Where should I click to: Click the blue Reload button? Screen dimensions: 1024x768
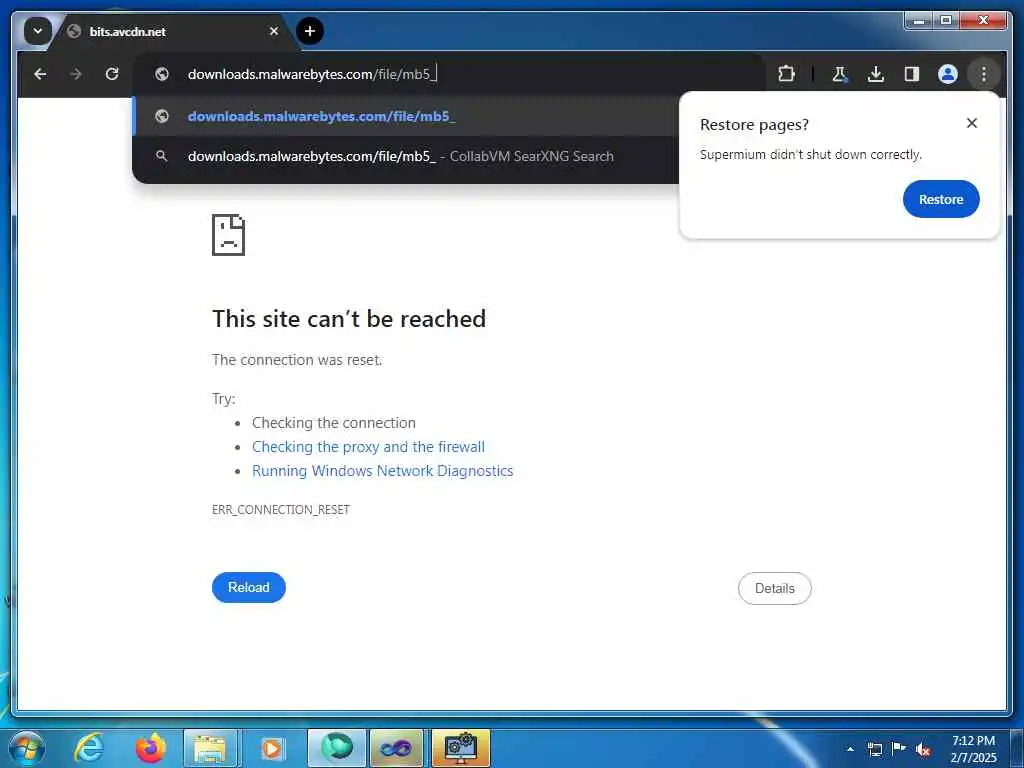coord(249,587)
